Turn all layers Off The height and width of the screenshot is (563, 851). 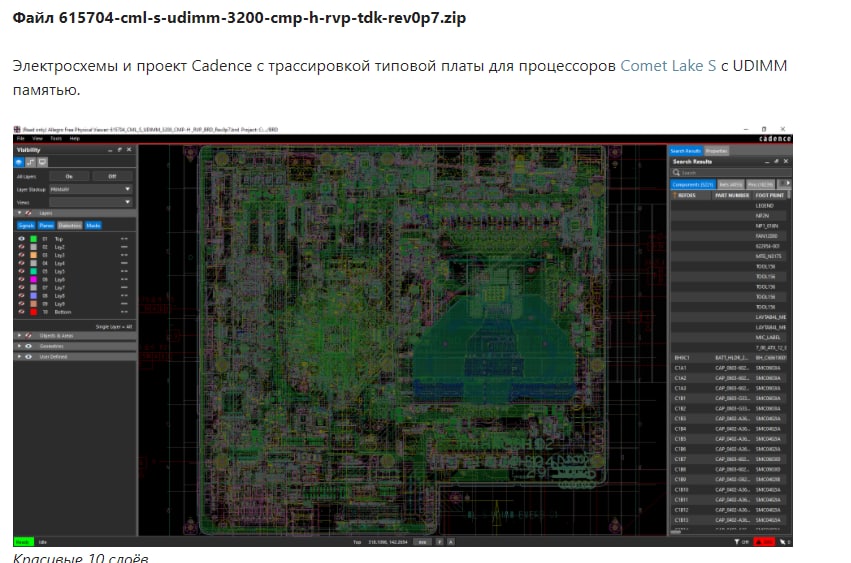112,176
